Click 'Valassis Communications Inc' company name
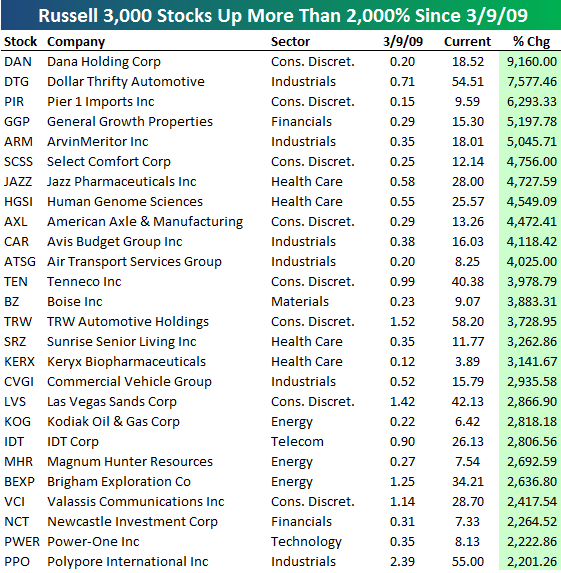 [136, 502]
